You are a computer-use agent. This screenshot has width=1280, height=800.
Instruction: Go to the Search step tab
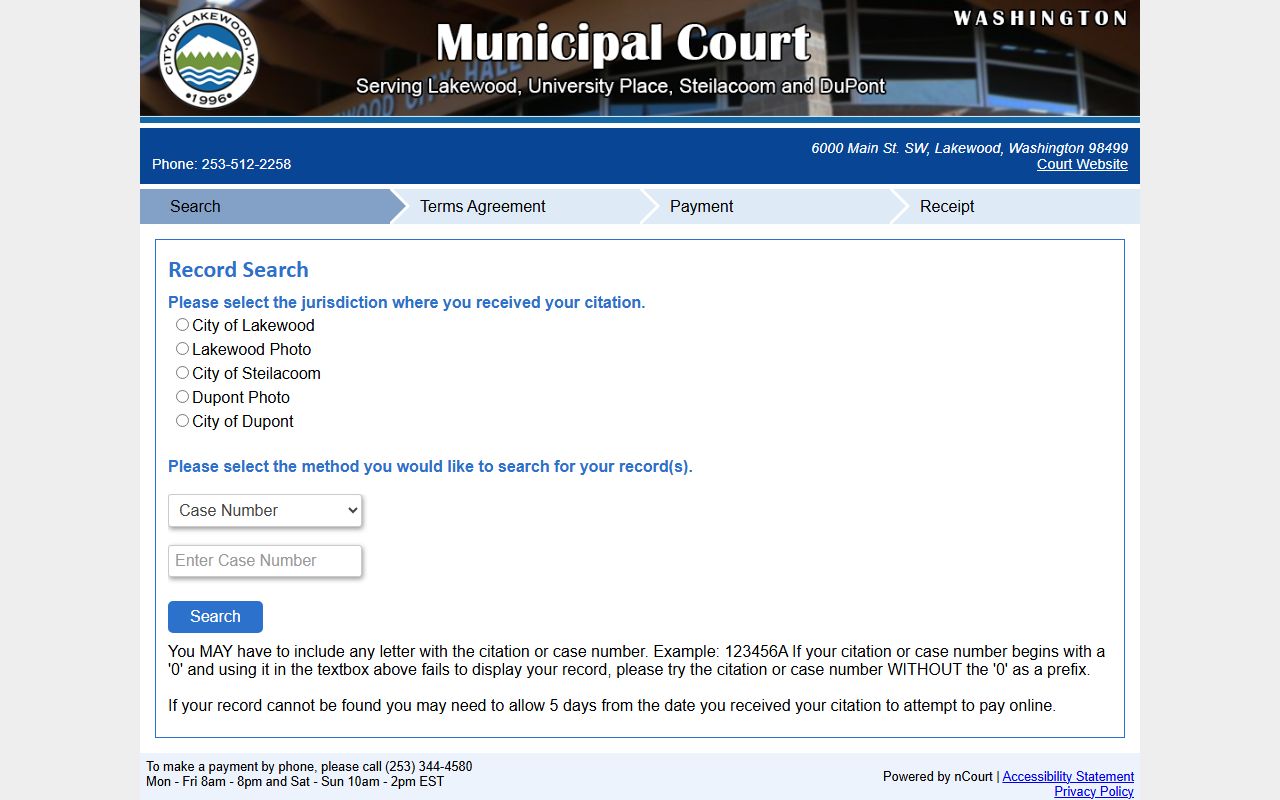tap(265, 206)
